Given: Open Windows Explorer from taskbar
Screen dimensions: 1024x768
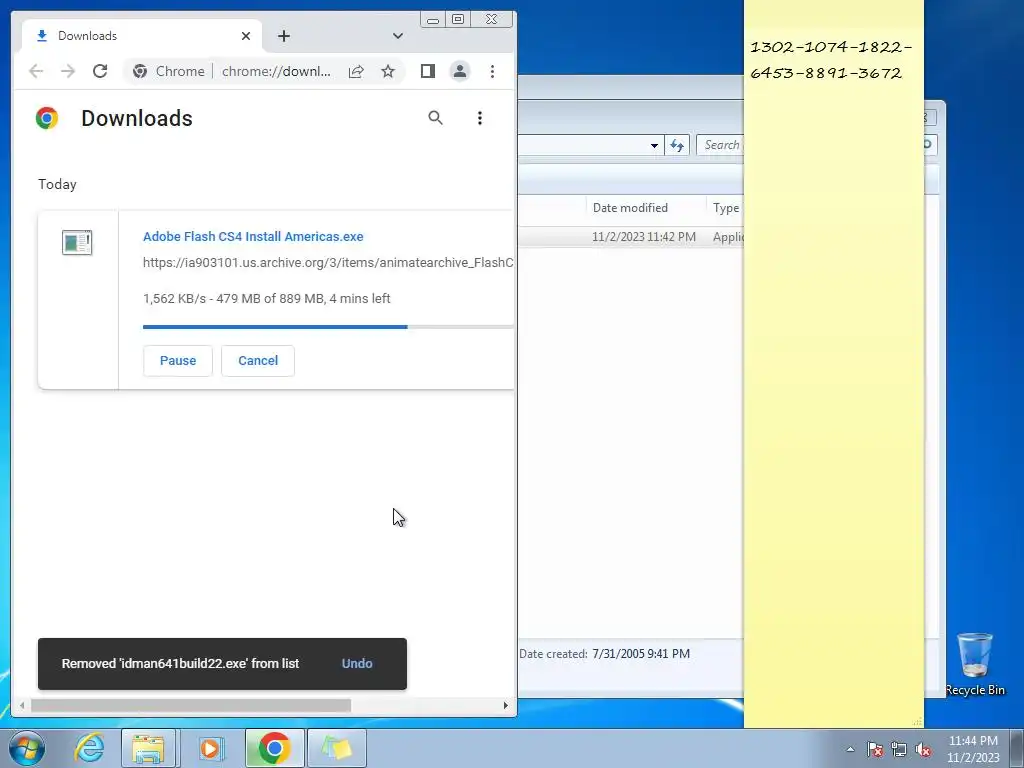Looking at the screenshot, I should (148, 748).
